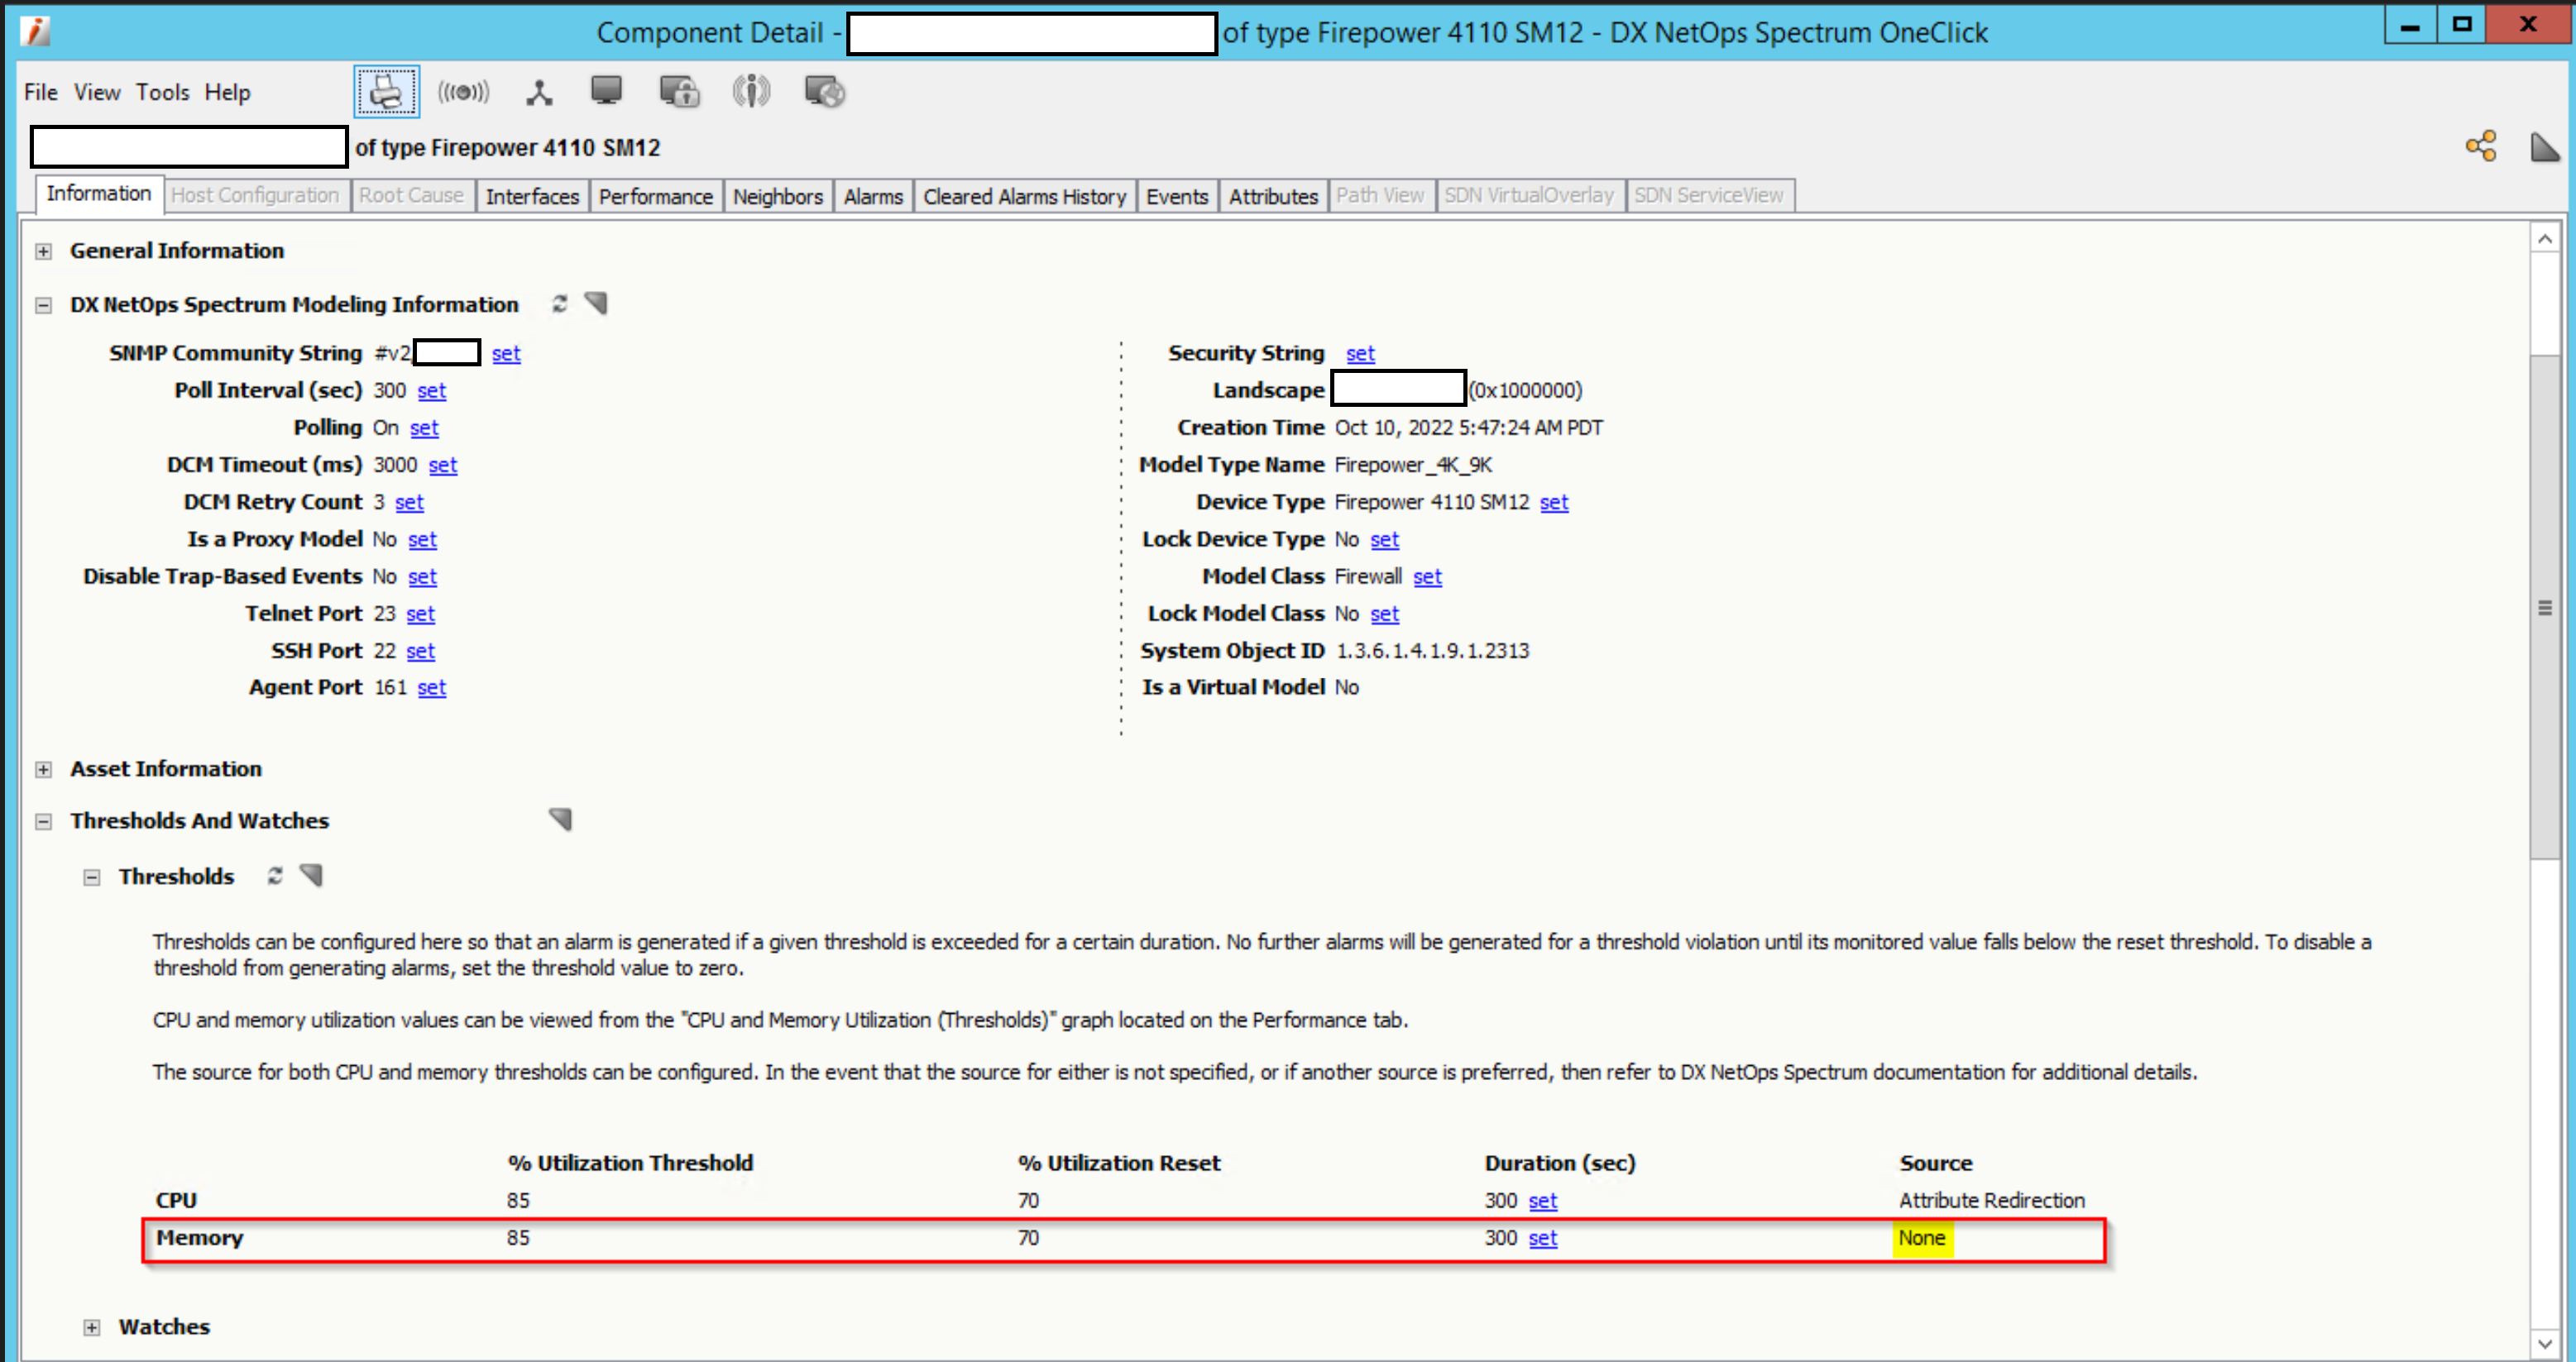Collapse the Thresholds subsection
The image size is (2576, 1362).
point(92,877)
